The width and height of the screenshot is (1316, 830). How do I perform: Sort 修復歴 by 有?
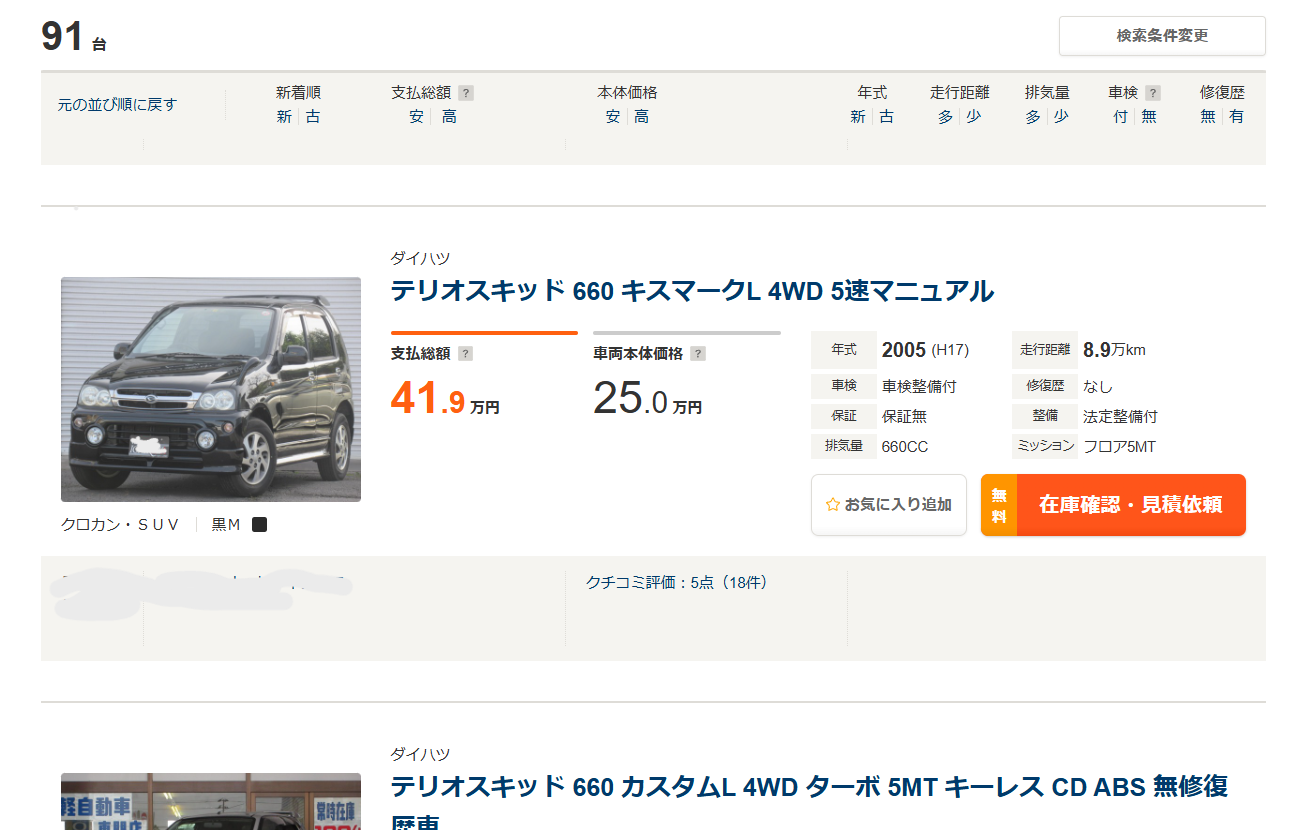pos(1237,116)
